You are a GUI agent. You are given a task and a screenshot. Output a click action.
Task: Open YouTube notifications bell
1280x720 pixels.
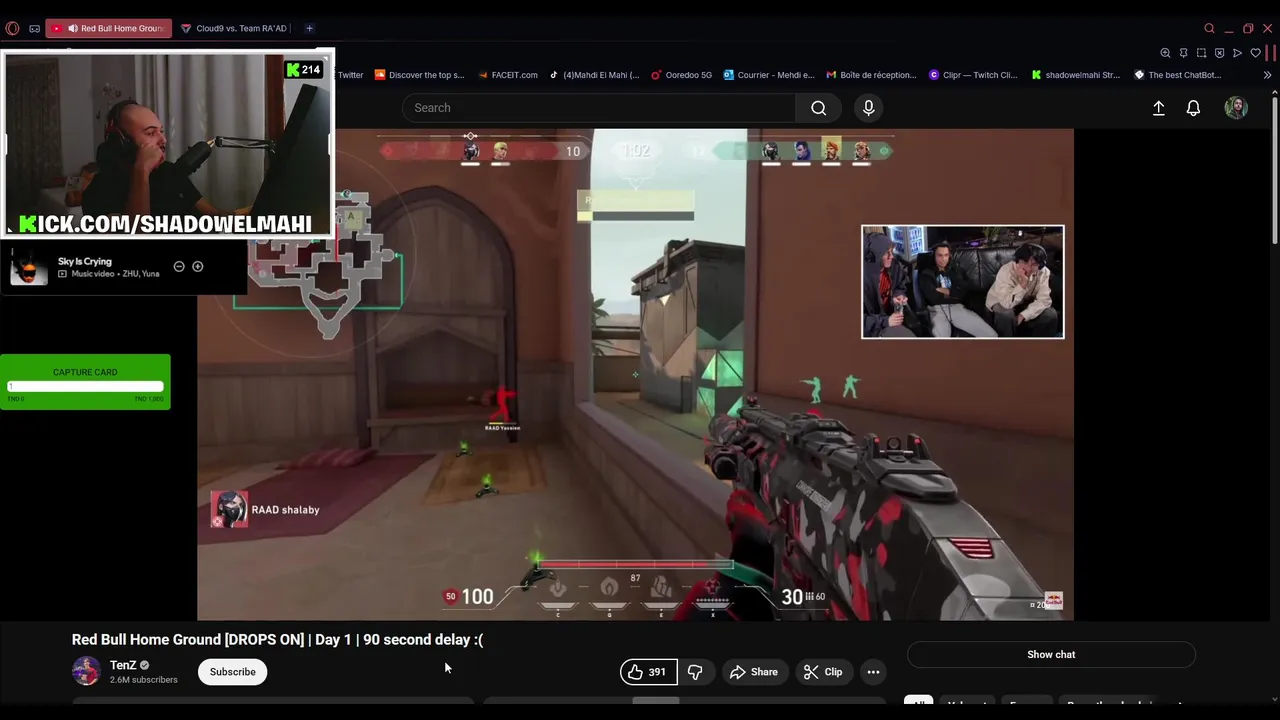point(1193,108)
